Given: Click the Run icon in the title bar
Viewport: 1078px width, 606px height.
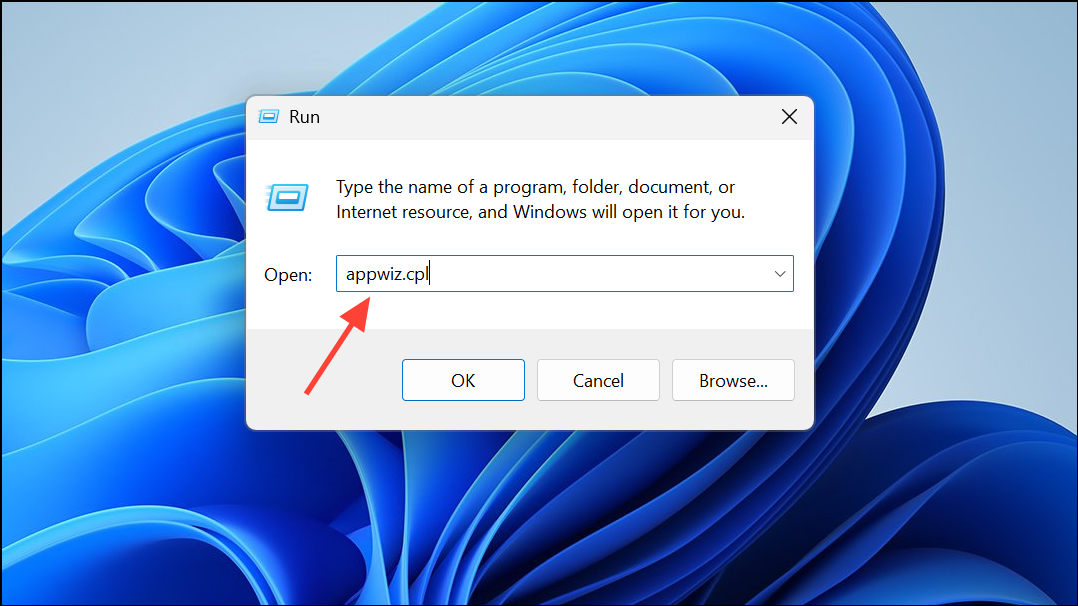Looking at the screenshot, I should click(268, 116).
